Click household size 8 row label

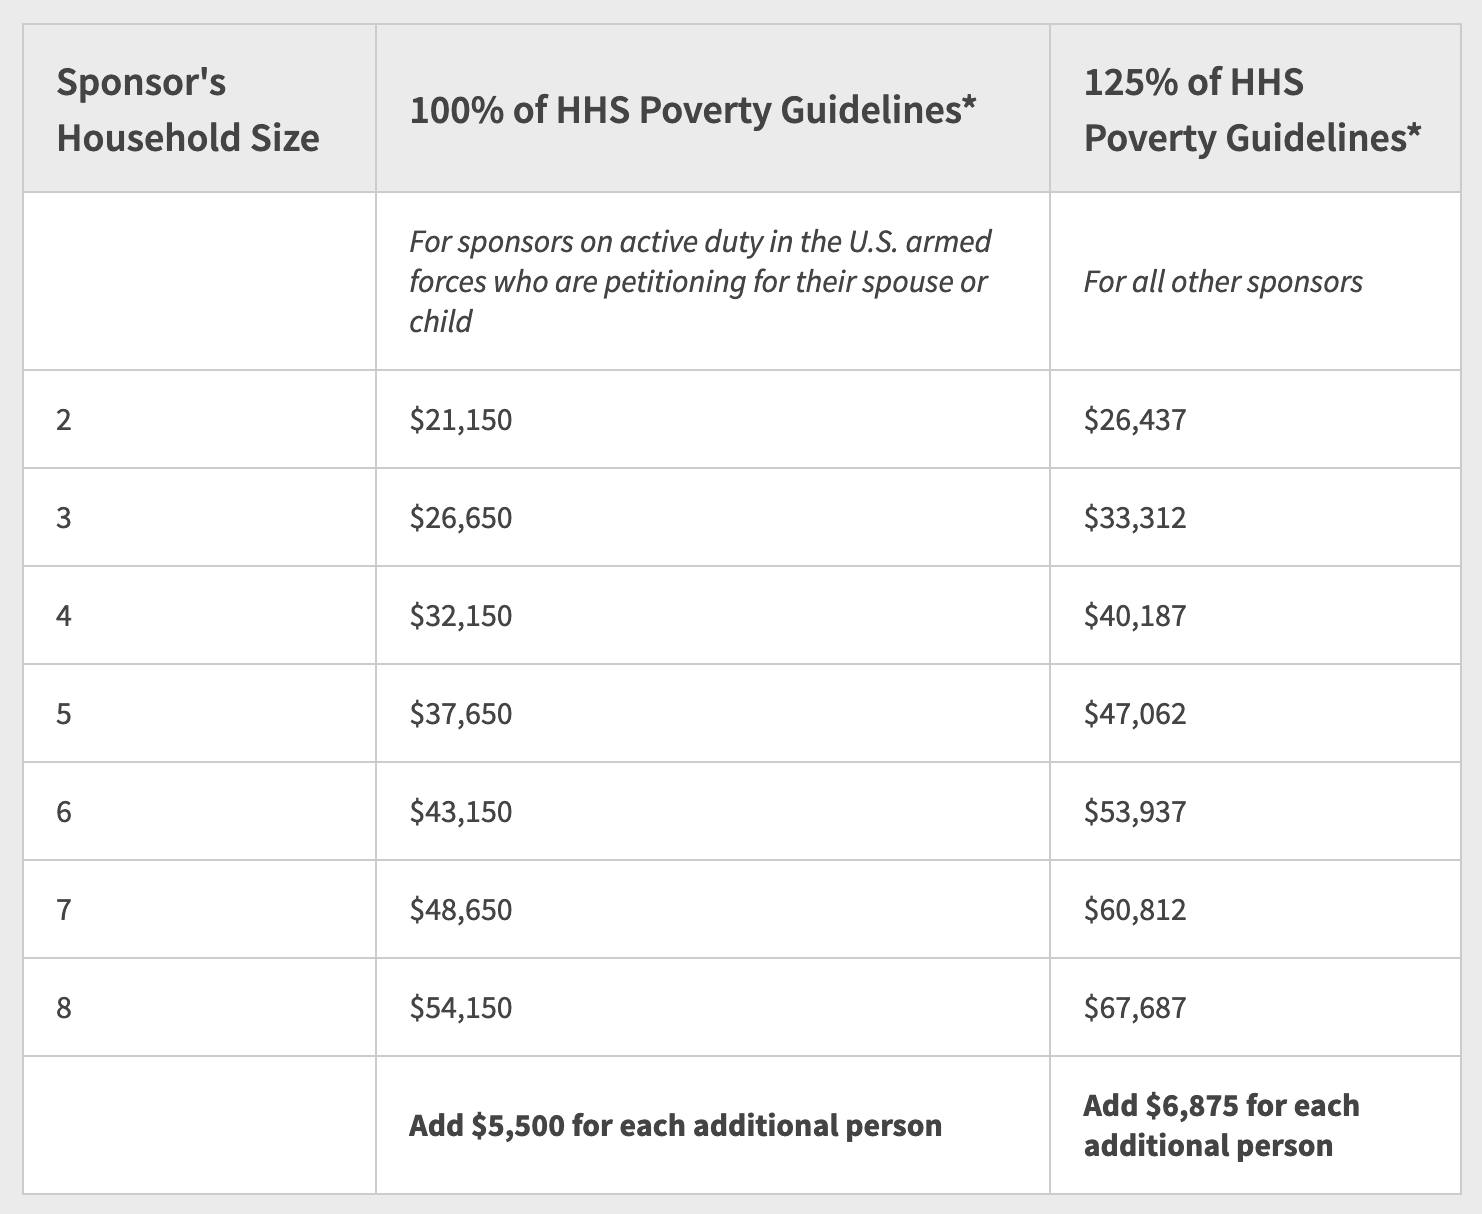(x=64, y=1007)
